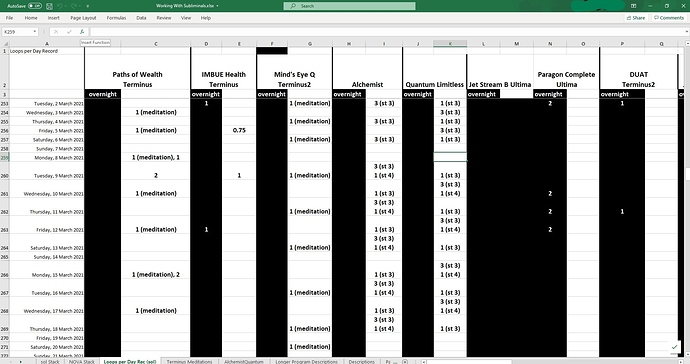Open the Page Layout ribbon tab
The width and height of the screenshot is (690, 364).
click(83, 18)
